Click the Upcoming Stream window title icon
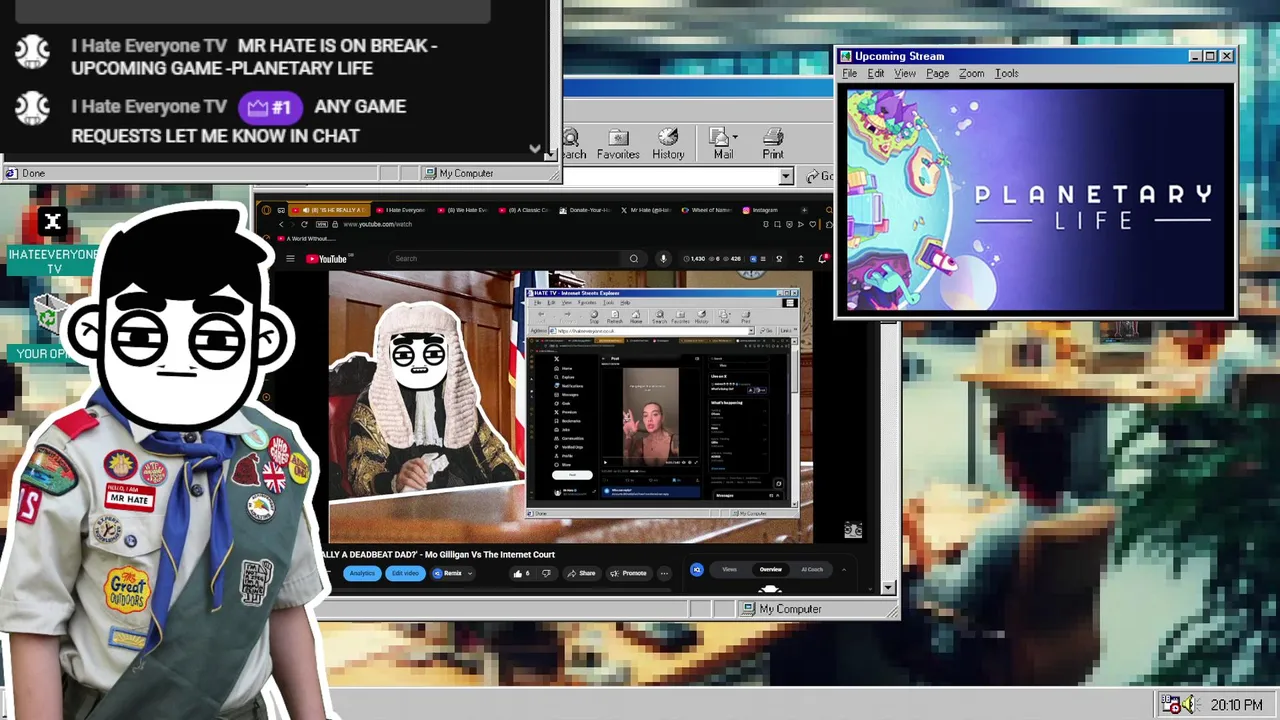The image size is (1280, 720). (x=846, y=56)
